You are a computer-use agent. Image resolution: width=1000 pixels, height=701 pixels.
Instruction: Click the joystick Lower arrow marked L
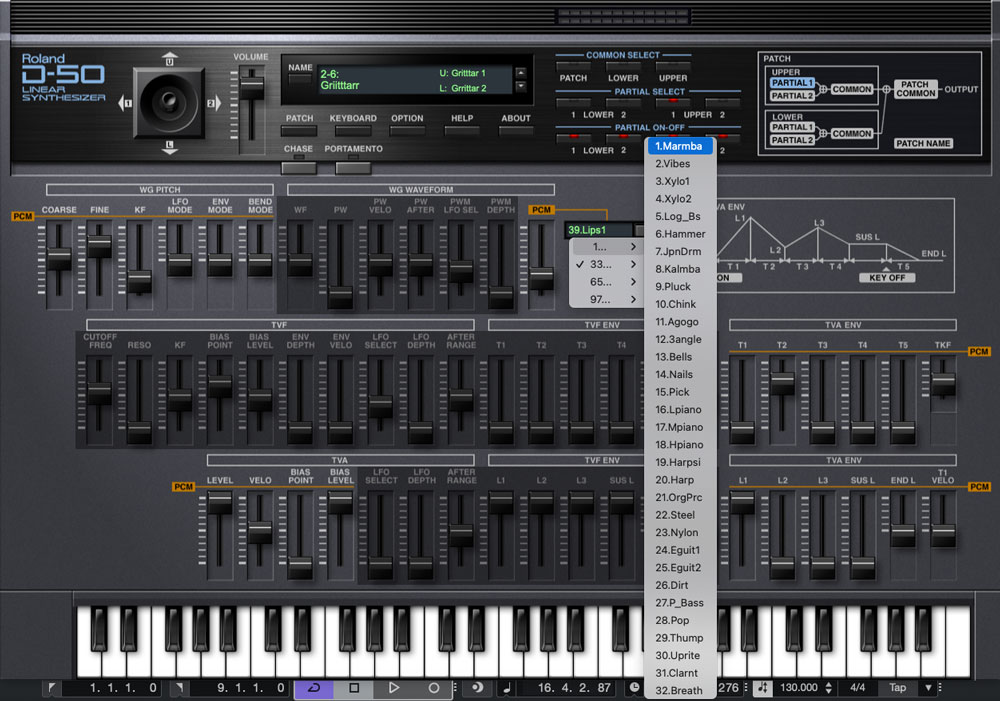tap(170, 147)
